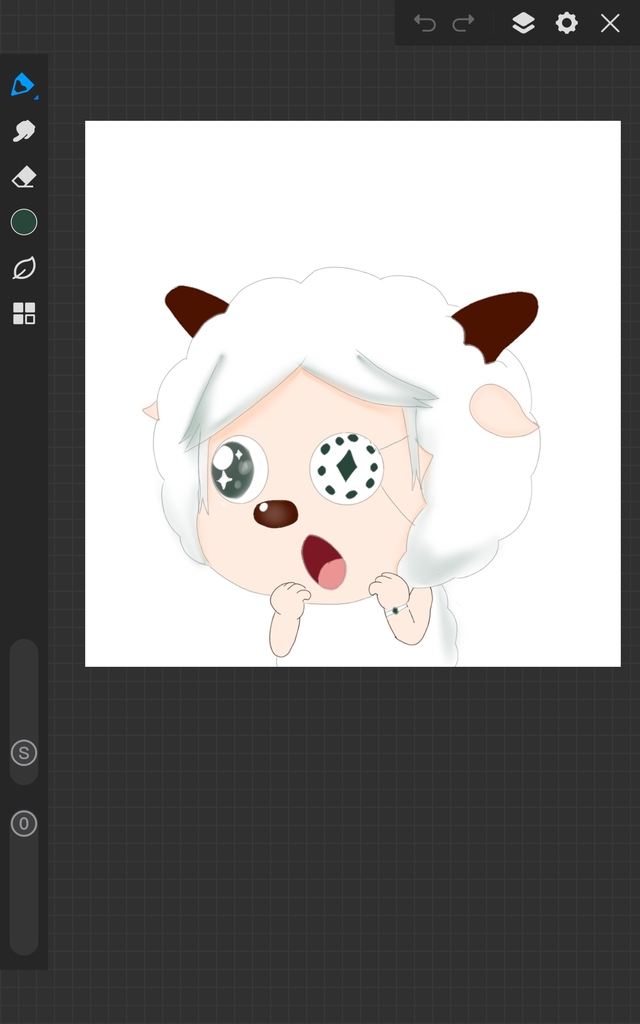The height and width of the screenshot is (1024, 640).
Task: Click the right brown horn
Action: [499, 321]
